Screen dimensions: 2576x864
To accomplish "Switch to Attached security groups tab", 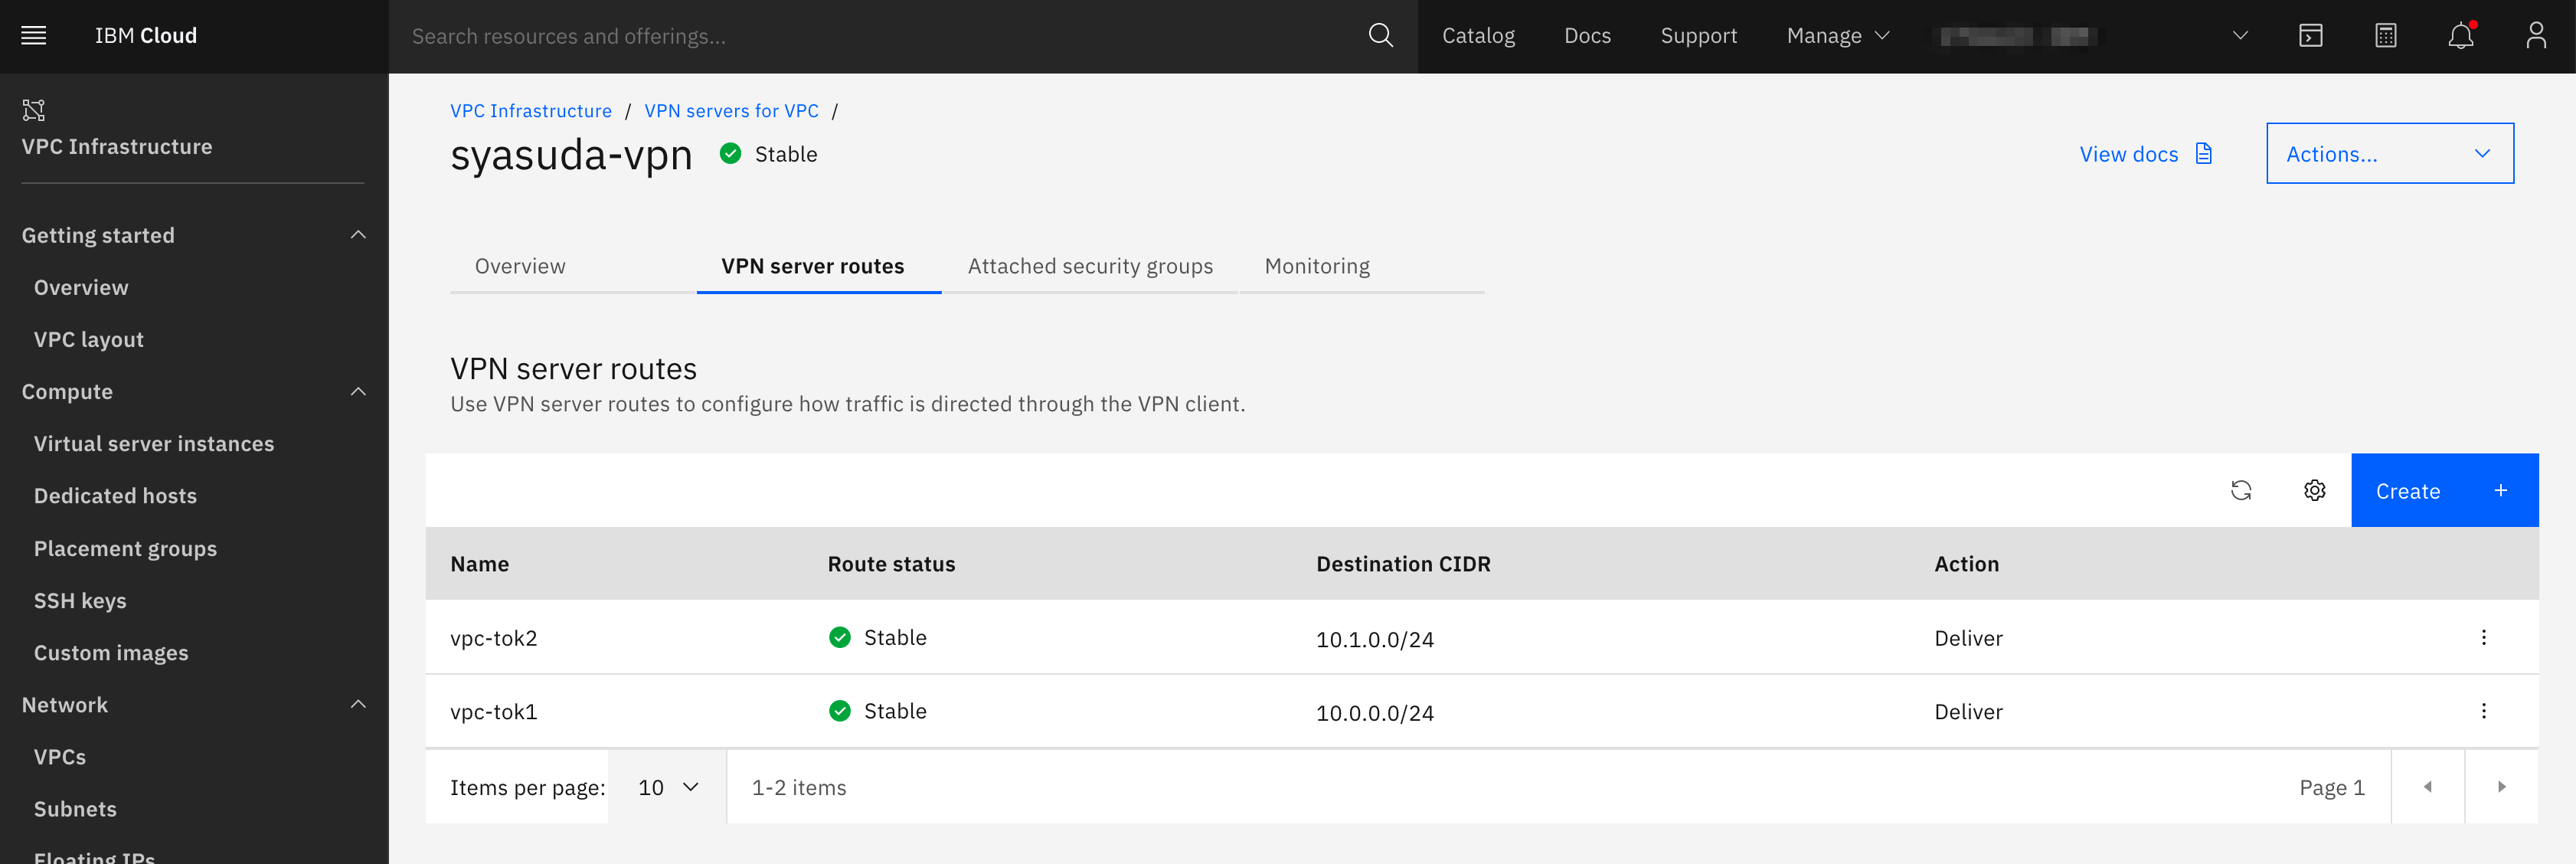I will 1089,266.
